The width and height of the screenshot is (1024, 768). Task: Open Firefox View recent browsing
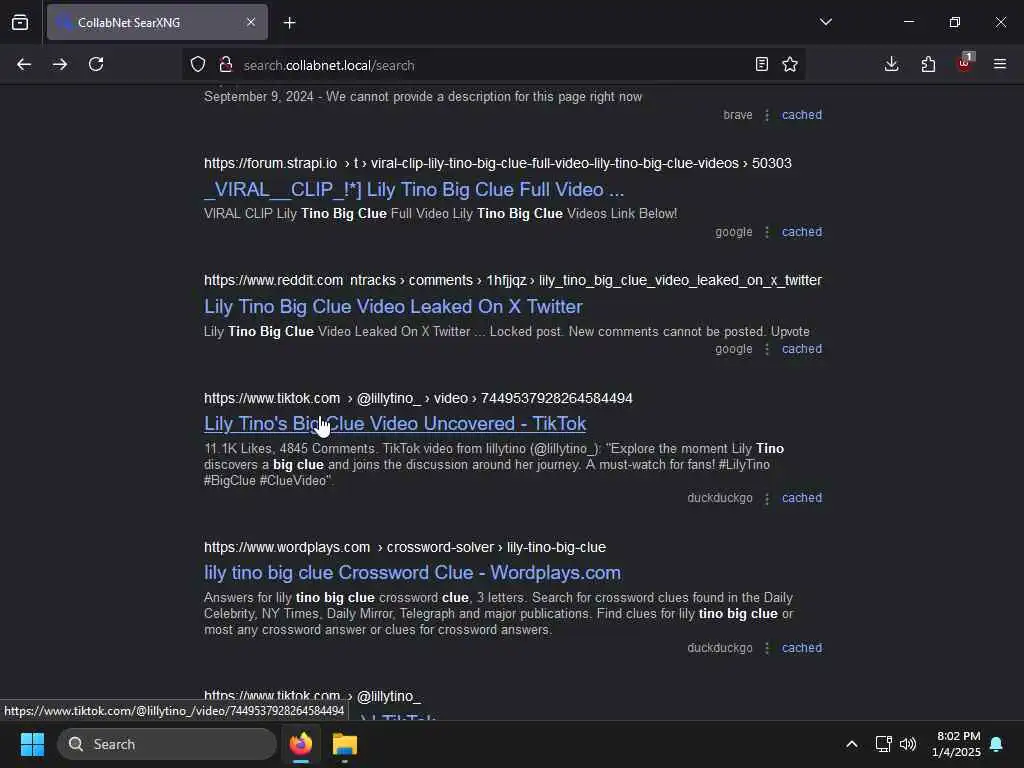pyautogui.click(x=20, y=22)
